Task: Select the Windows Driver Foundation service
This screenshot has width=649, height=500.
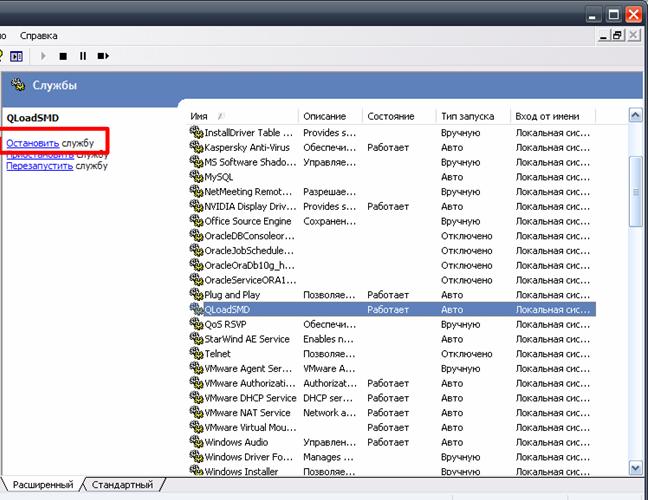Action: 392,457
